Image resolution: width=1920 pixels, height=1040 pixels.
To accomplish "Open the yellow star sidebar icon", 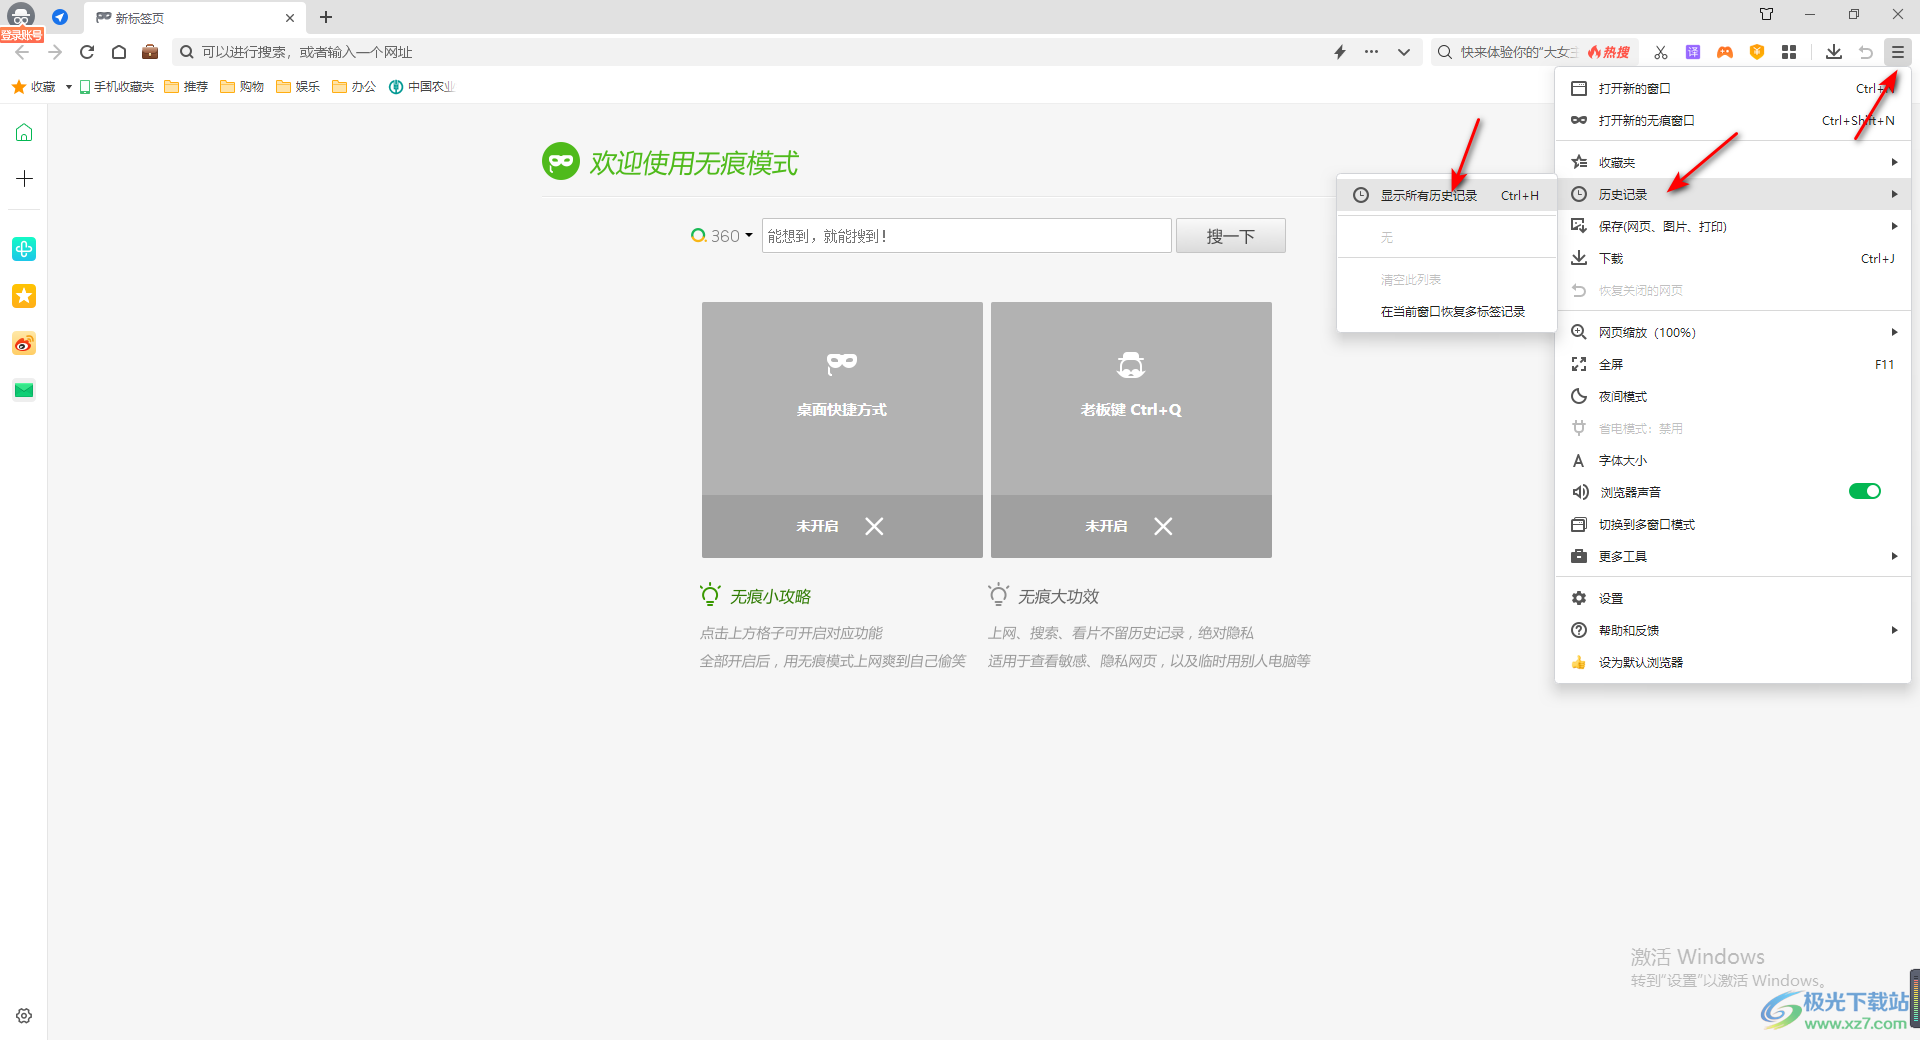I will pos(24,296).
